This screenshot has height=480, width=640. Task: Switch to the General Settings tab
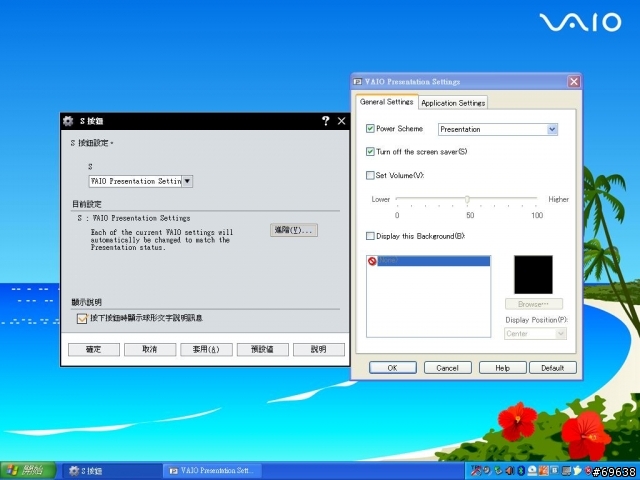click(387, 102)
